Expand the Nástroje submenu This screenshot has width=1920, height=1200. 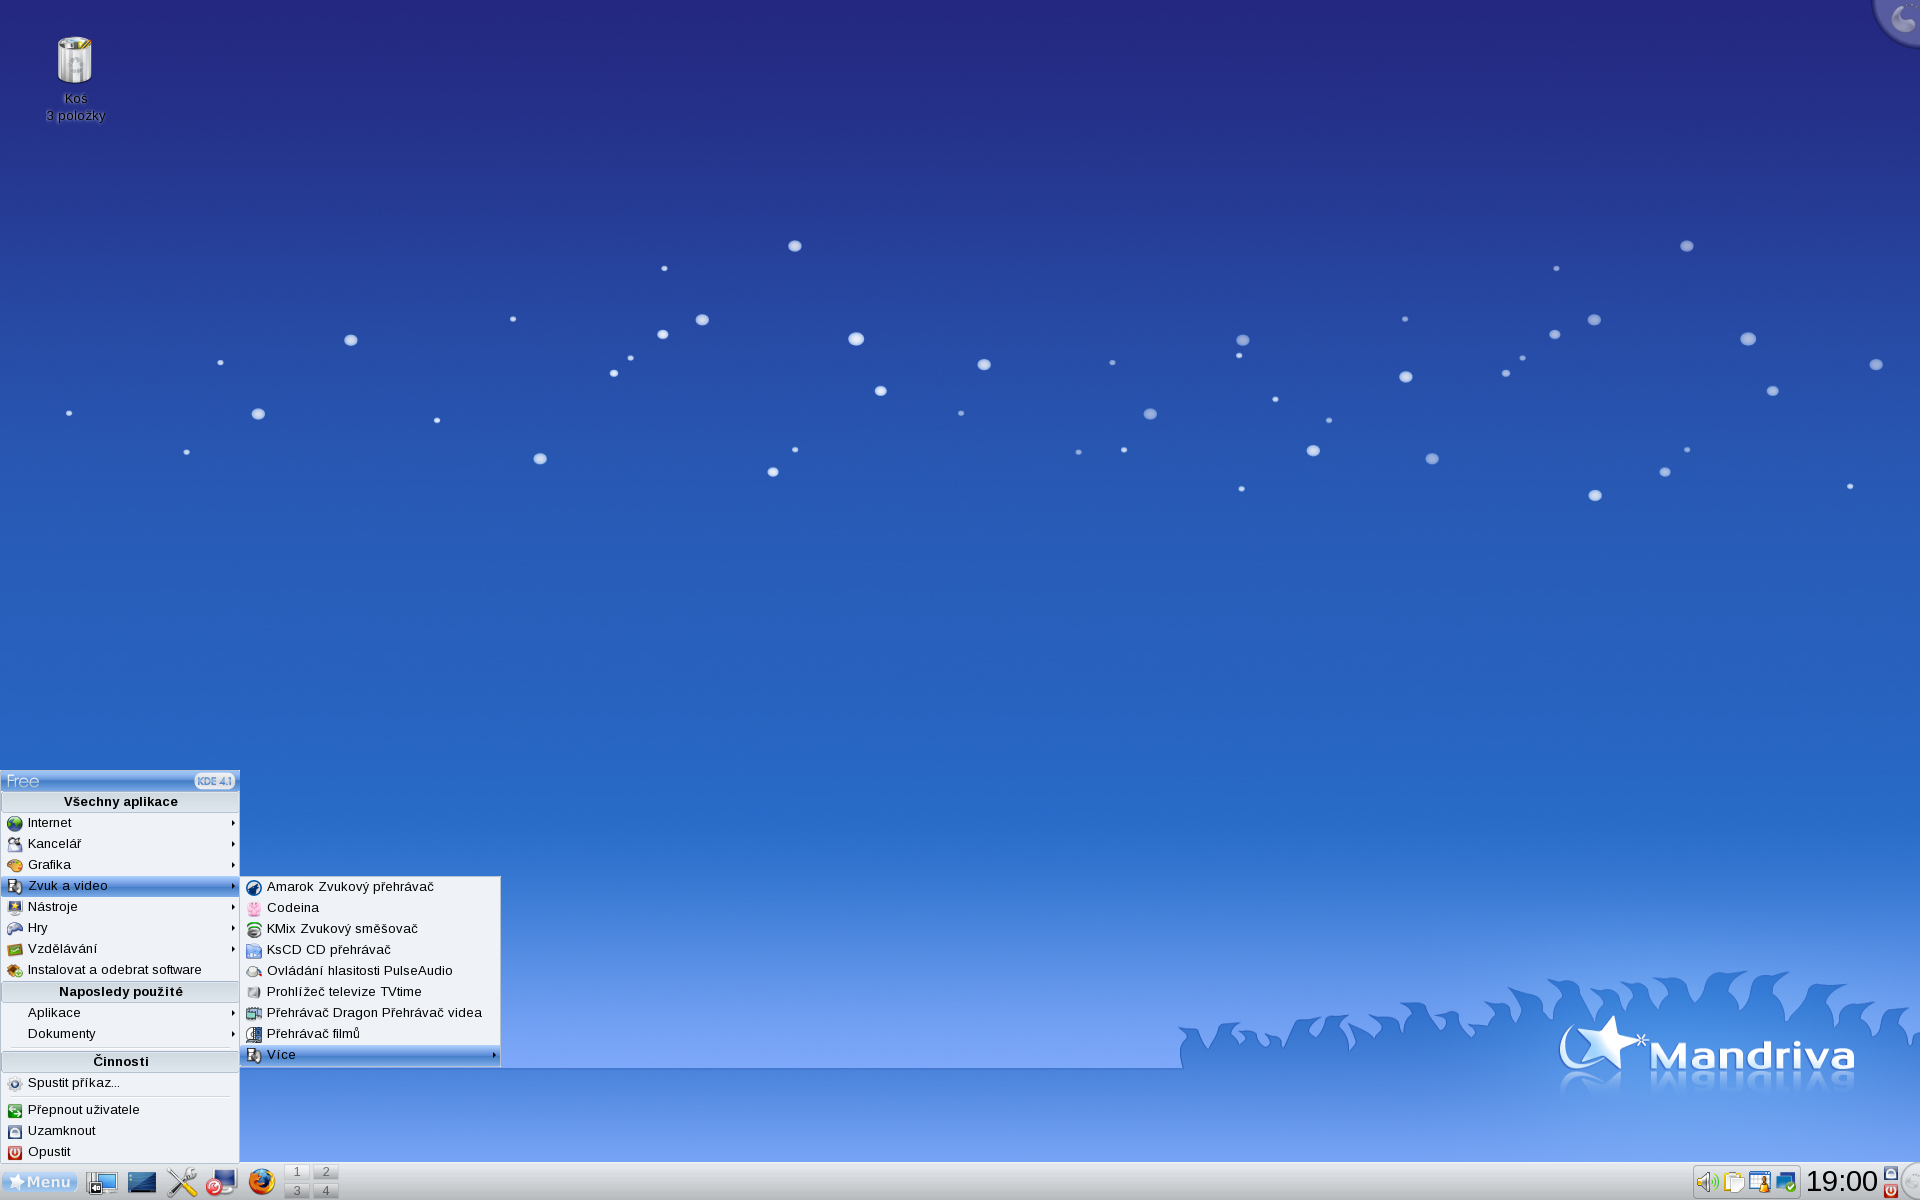(120, 907)
